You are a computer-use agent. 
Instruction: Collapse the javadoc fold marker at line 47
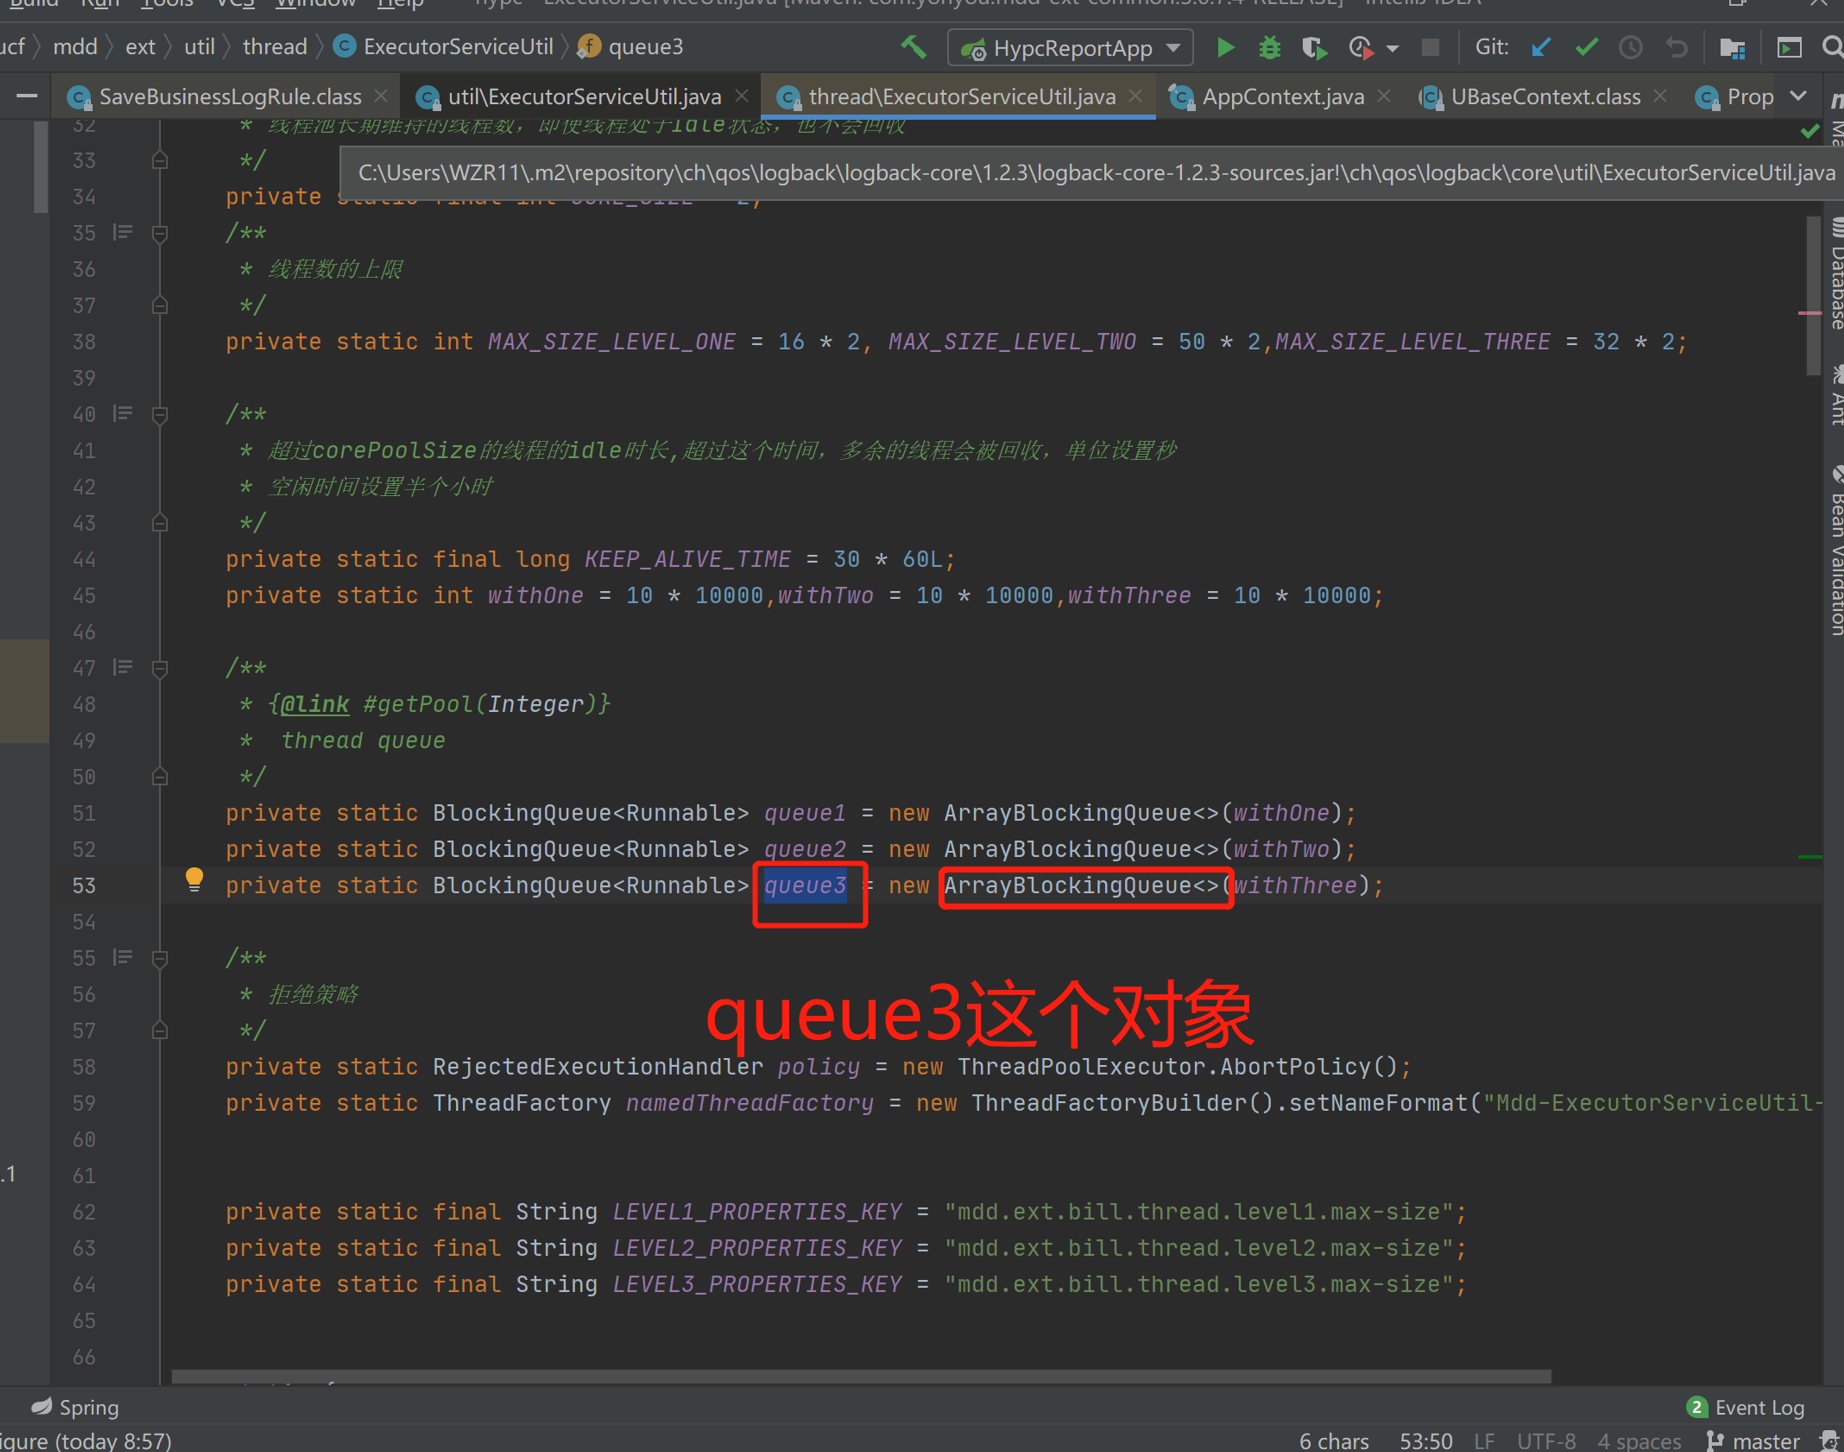(x=160, y=669)
